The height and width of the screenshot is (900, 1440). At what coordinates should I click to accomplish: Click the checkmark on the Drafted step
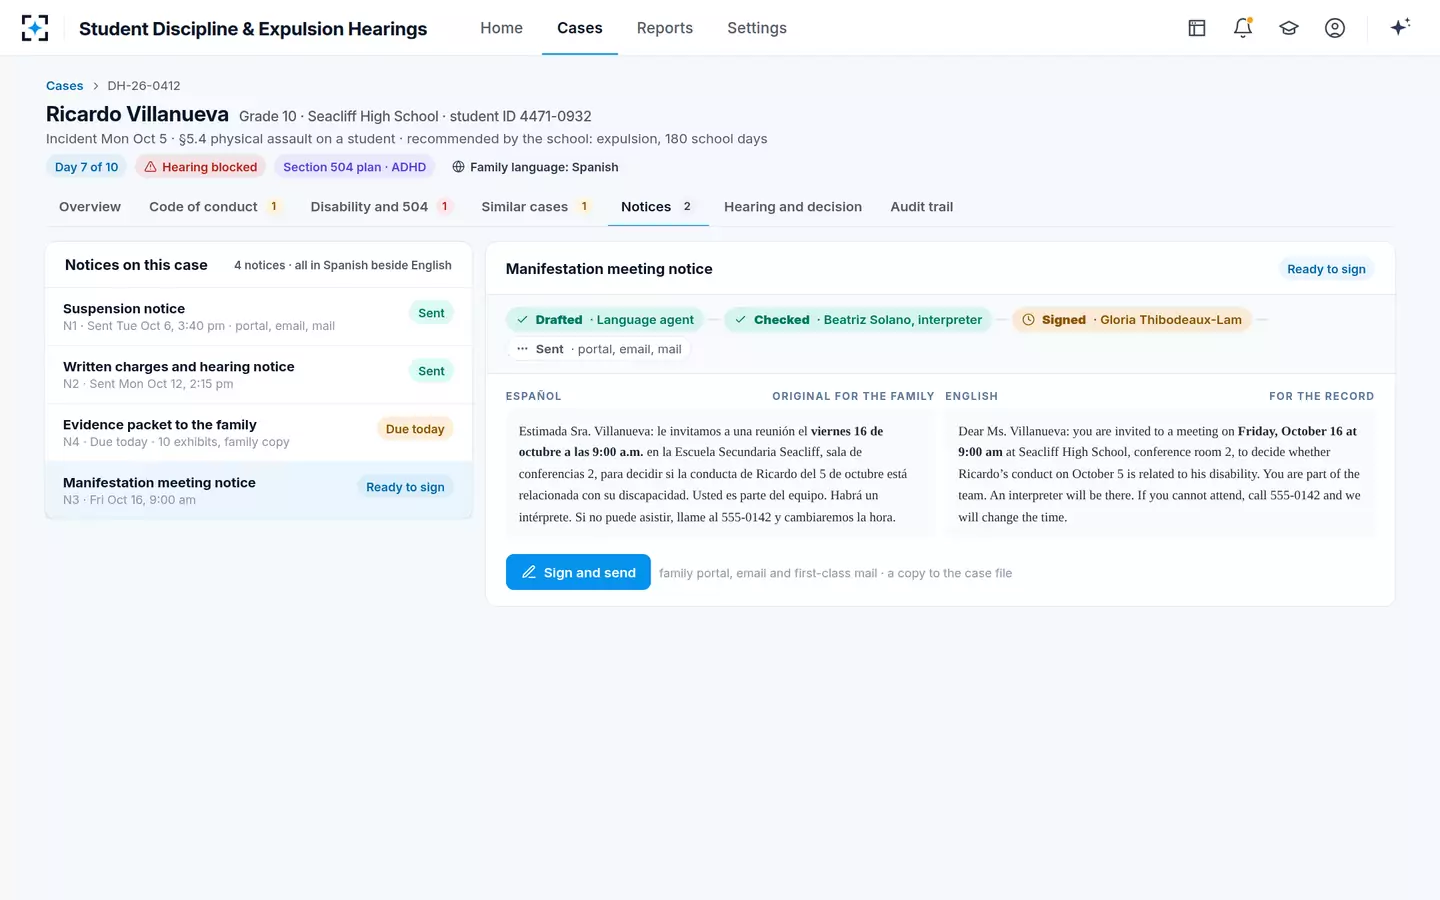point(522,320)
